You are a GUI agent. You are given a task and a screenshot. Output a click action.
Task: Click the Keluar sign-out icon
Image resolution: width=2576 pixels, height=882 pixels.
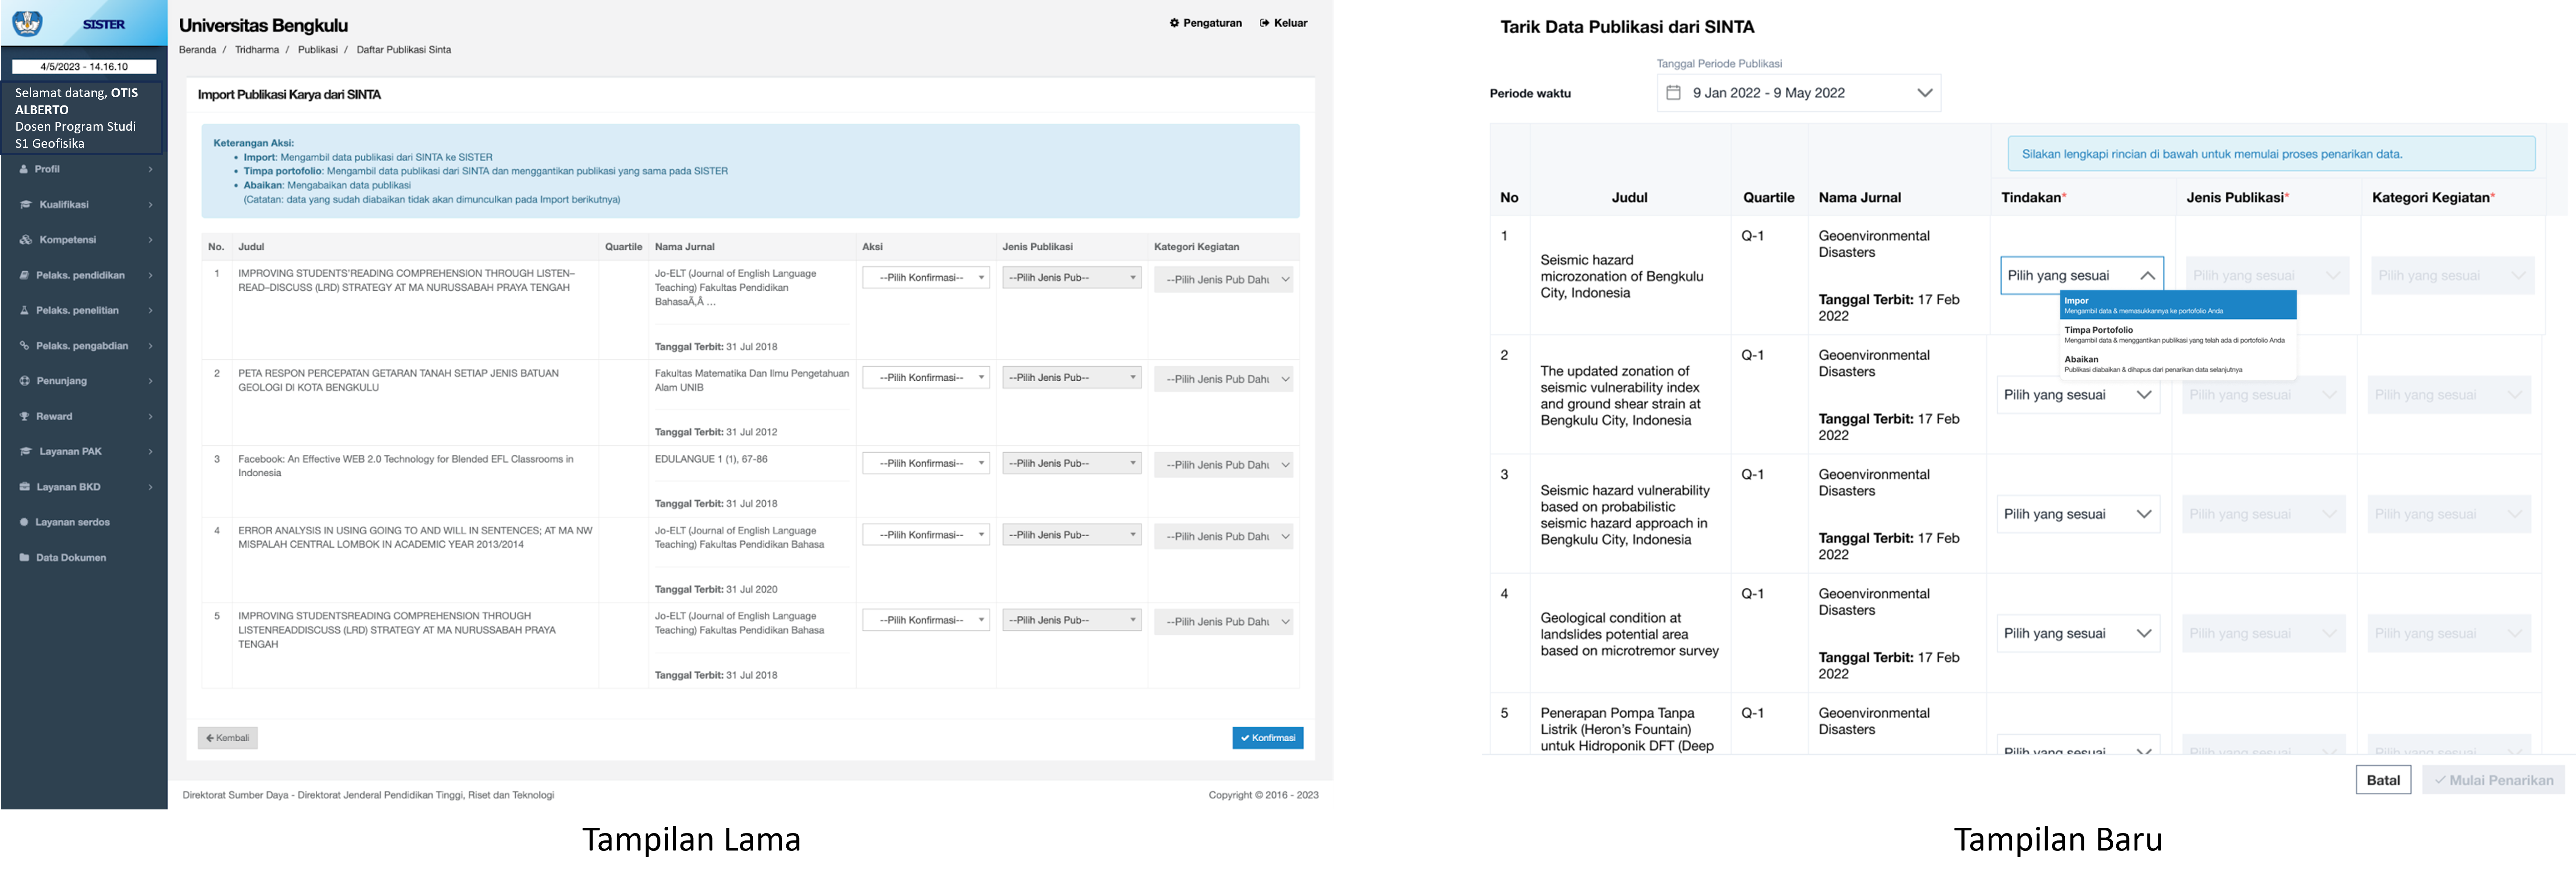click(1264, 23)
